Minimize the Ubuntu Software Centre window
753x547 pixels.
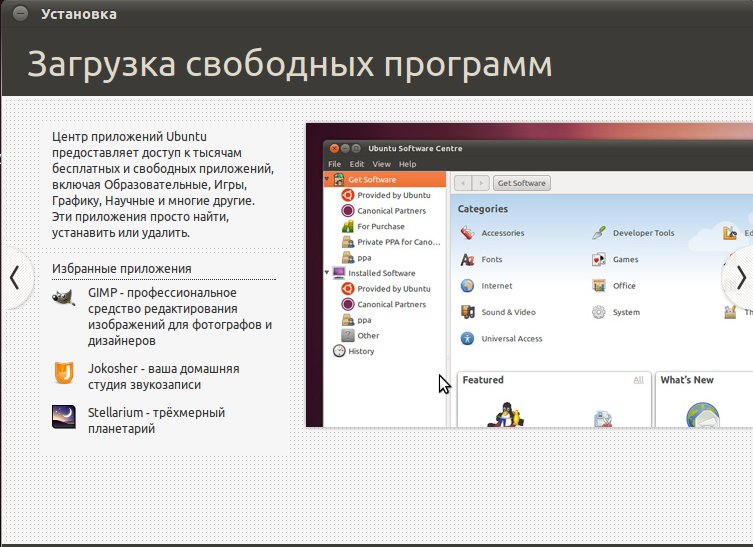pos(345,148)
